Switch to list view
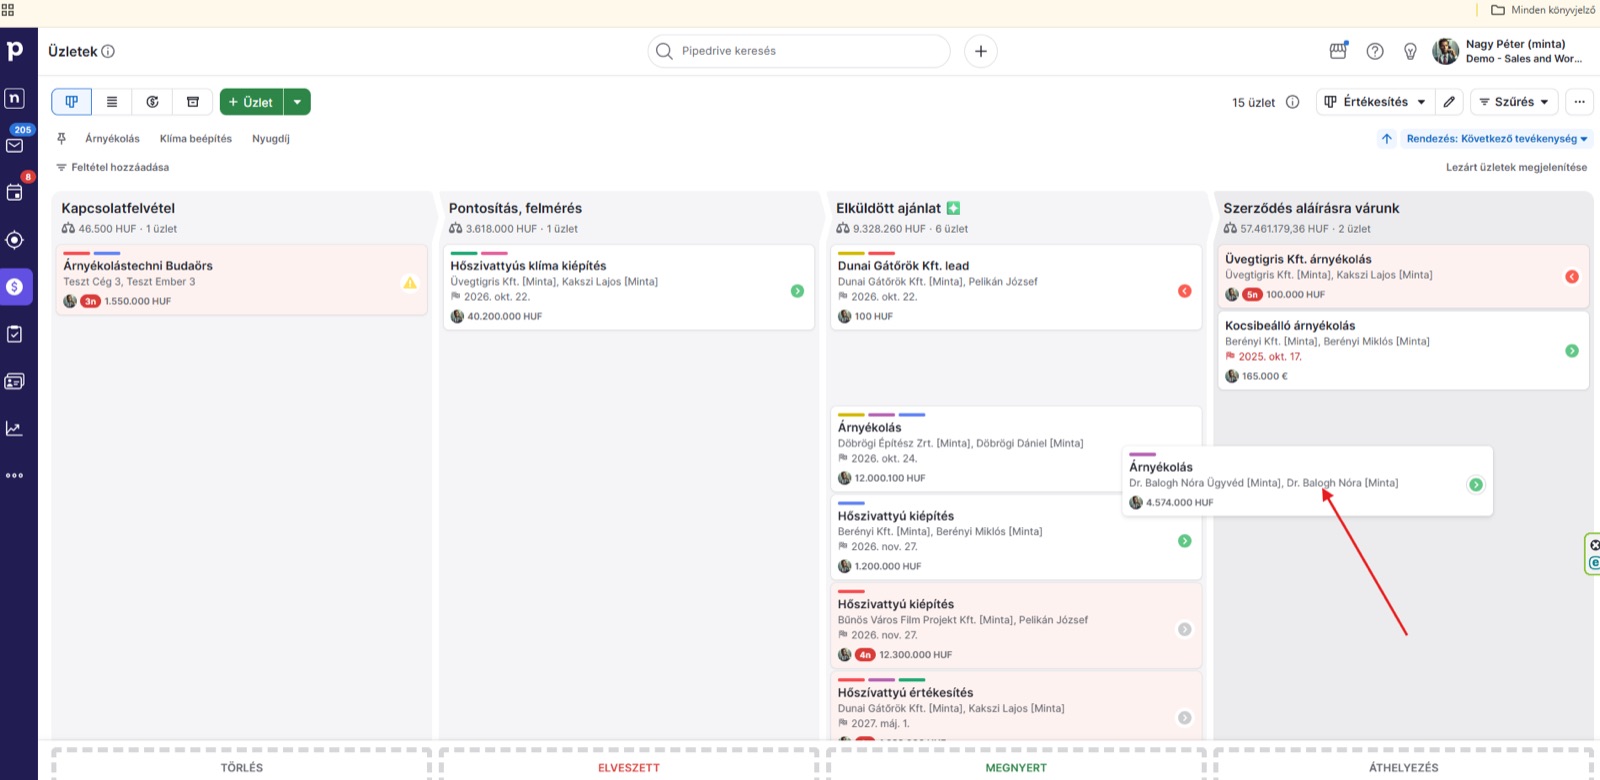Image resolution: width=1600 pixels, height=780 pixels. (x=112, y=102)
